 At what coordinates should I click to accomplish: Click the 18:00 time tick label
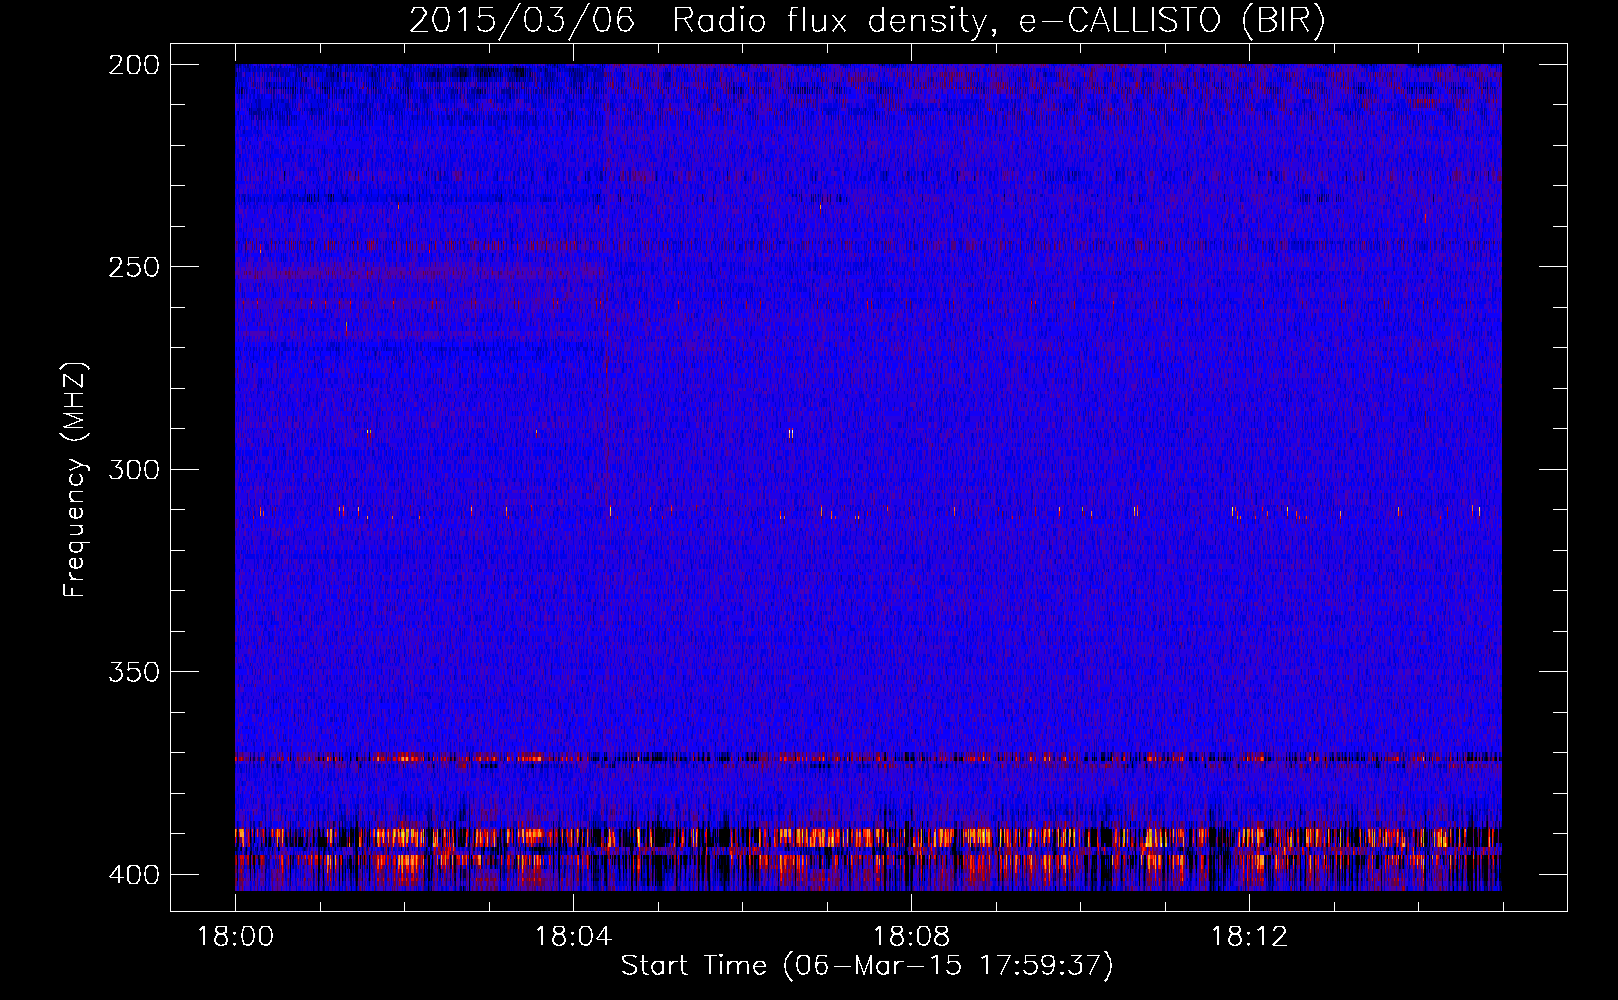(x=235, y=937)
